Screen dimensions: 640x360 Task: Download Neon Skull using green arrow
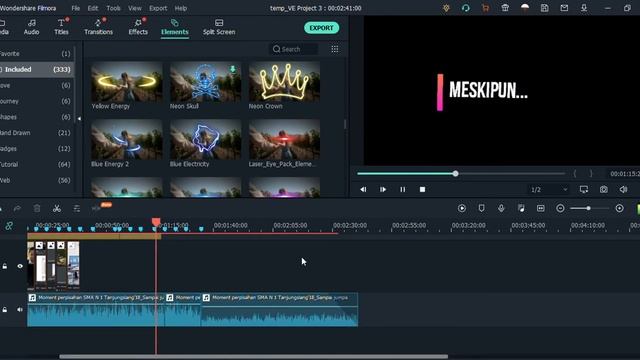(233, 69)
